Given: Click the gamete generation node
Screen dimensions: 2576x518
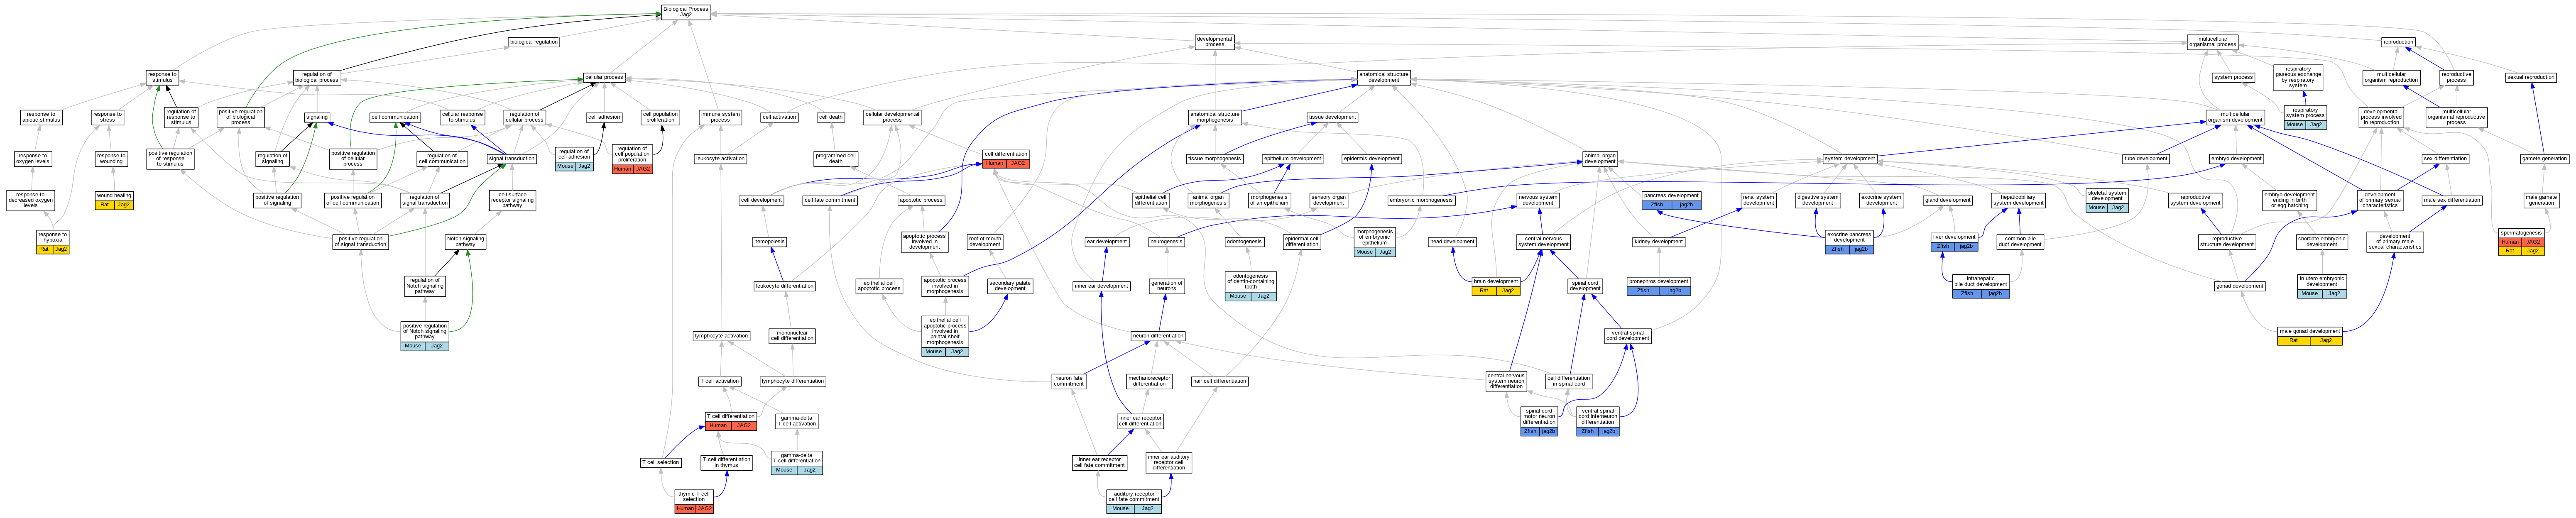Looking at the screenshot, I should click(2544, 158).
